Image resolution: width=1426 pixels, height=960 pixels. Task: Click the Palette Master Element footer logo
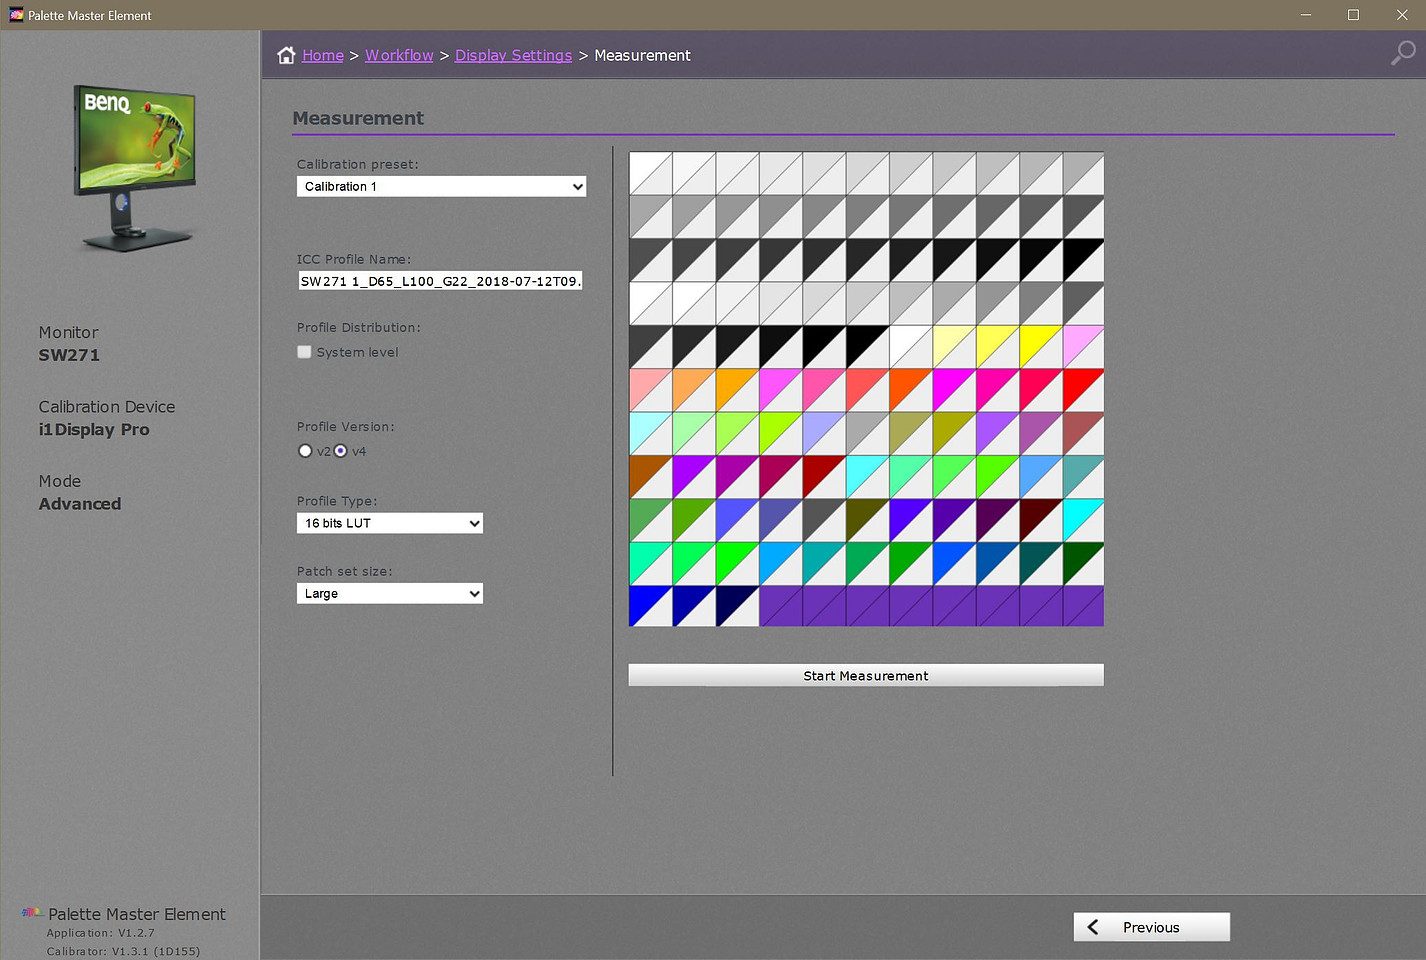point(32,913)
